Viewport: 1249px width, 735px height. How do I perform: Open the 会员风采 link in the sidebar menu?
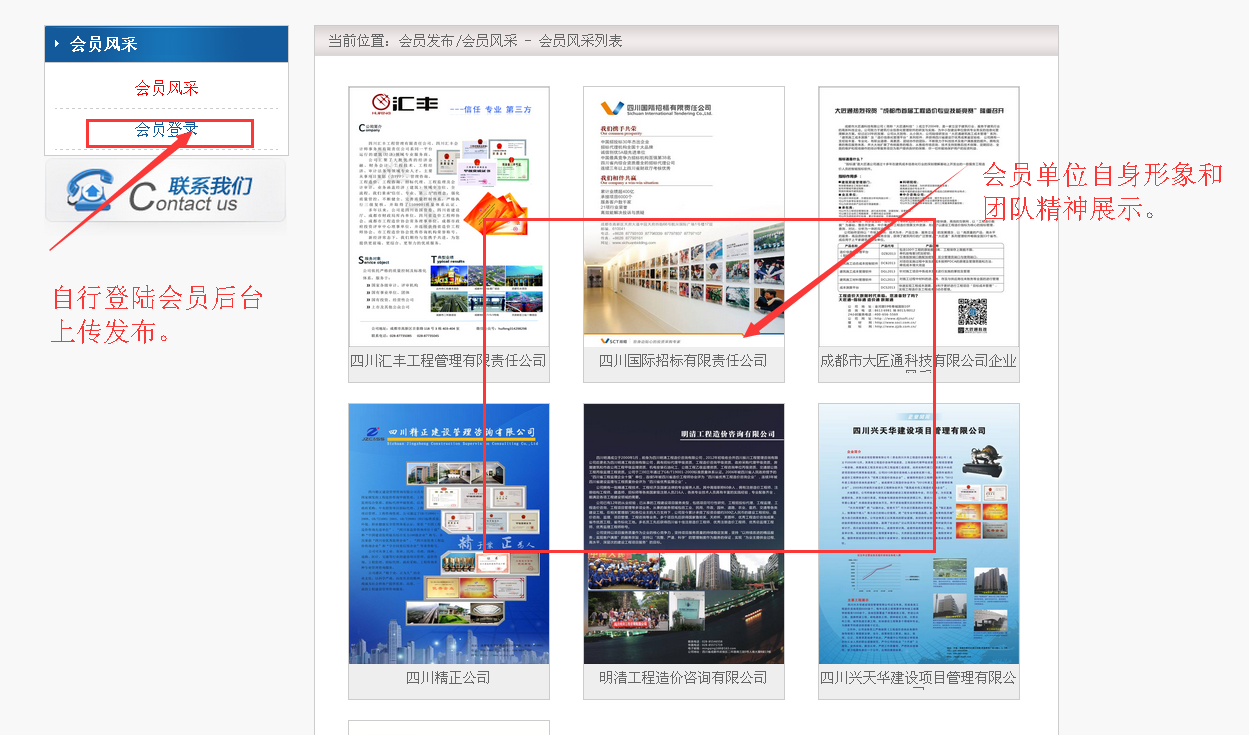[167, 88]
